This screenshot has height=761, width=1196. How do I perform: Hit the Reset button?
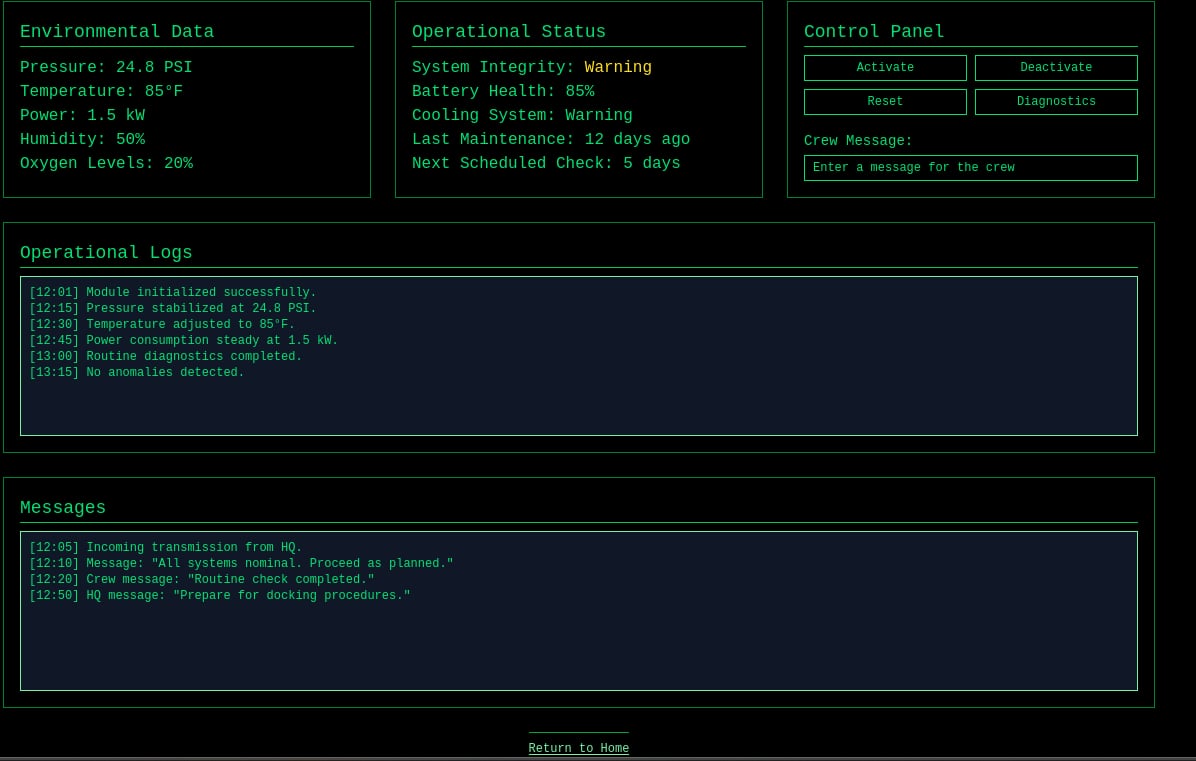point(885,101)
